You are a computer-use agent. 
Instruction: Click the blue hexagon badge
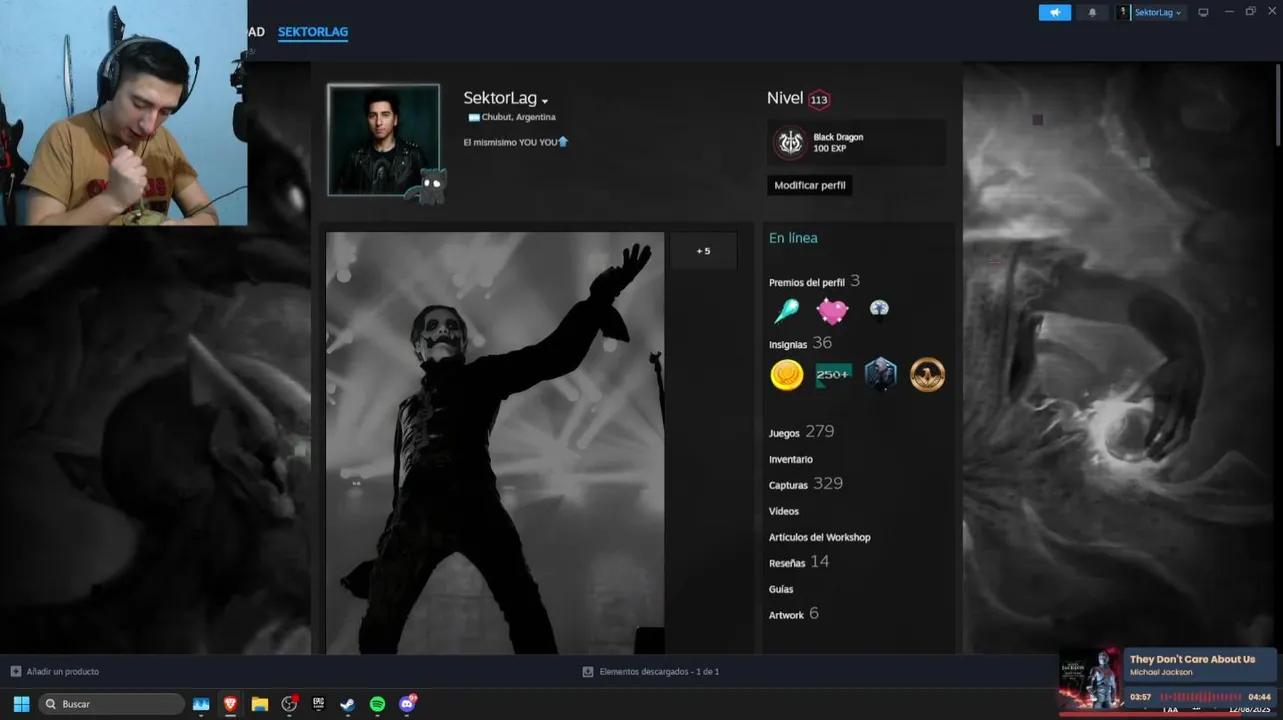pyautogui.click(x=880, y=375)
